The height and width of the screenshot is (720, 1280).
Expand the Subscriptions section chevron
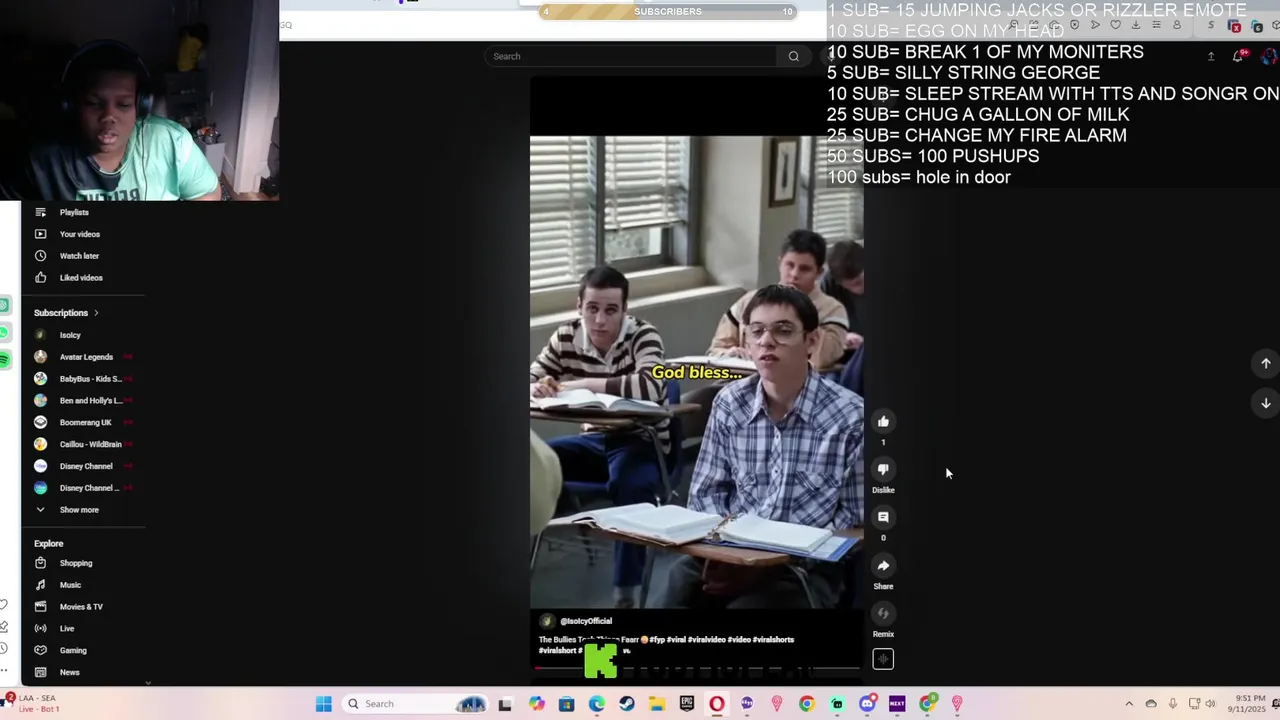tap(96, 313)
